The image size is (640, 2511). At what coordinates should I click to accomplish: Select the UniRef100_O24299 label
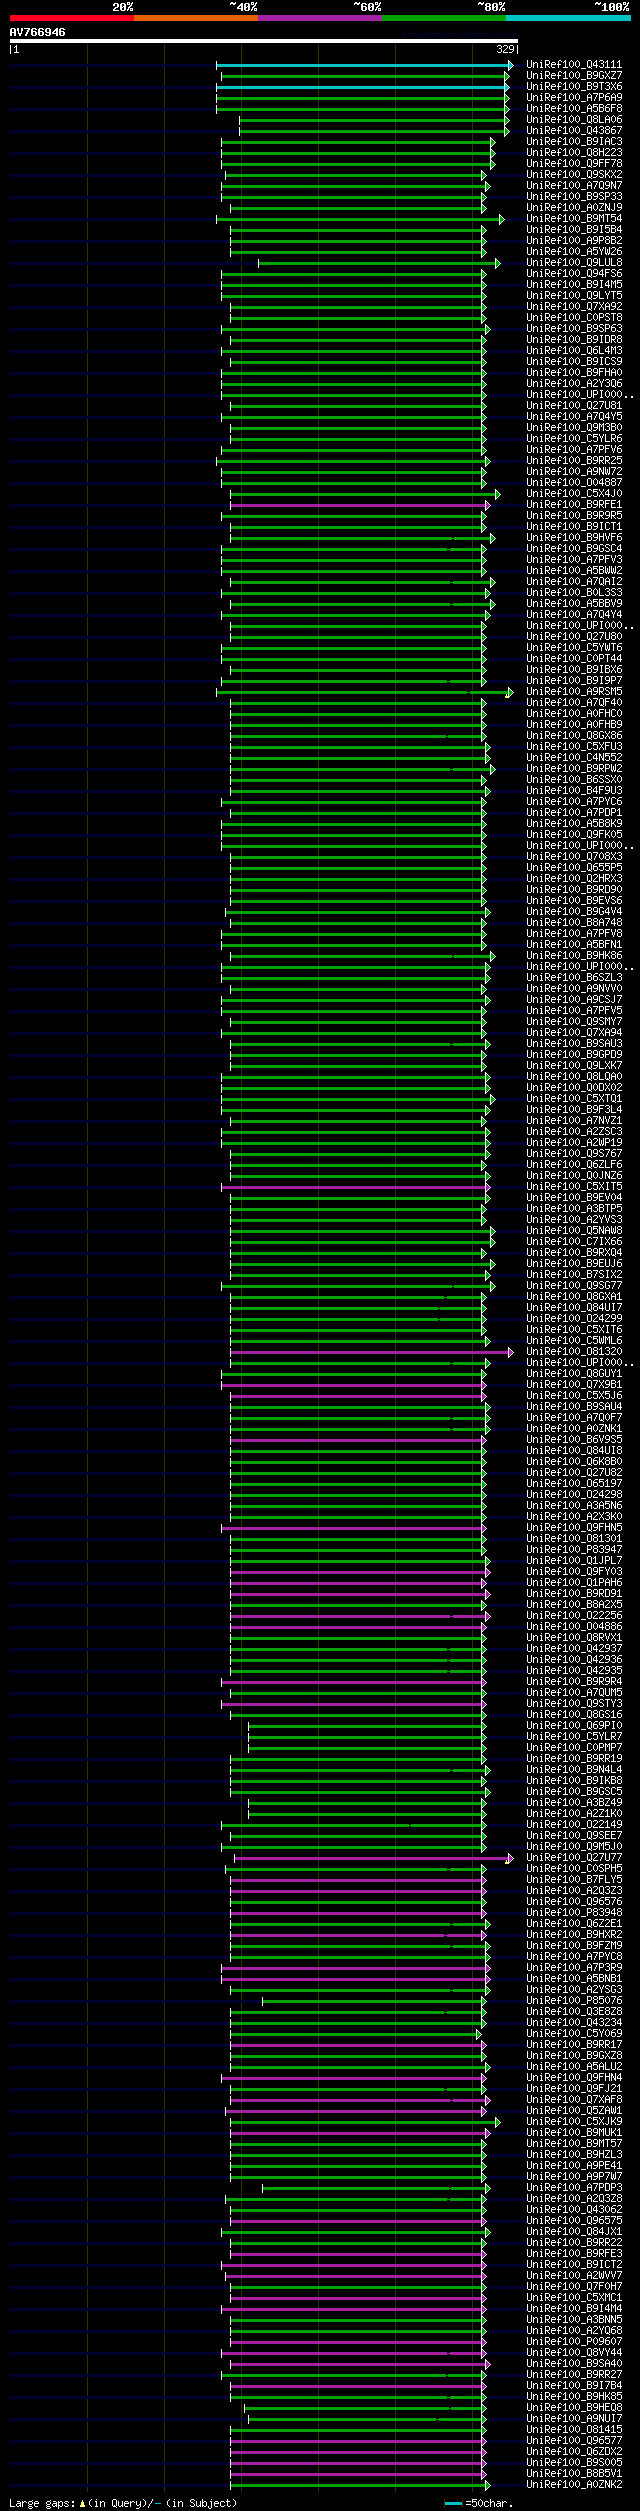pyautogui.click(x=574, y=1319)
